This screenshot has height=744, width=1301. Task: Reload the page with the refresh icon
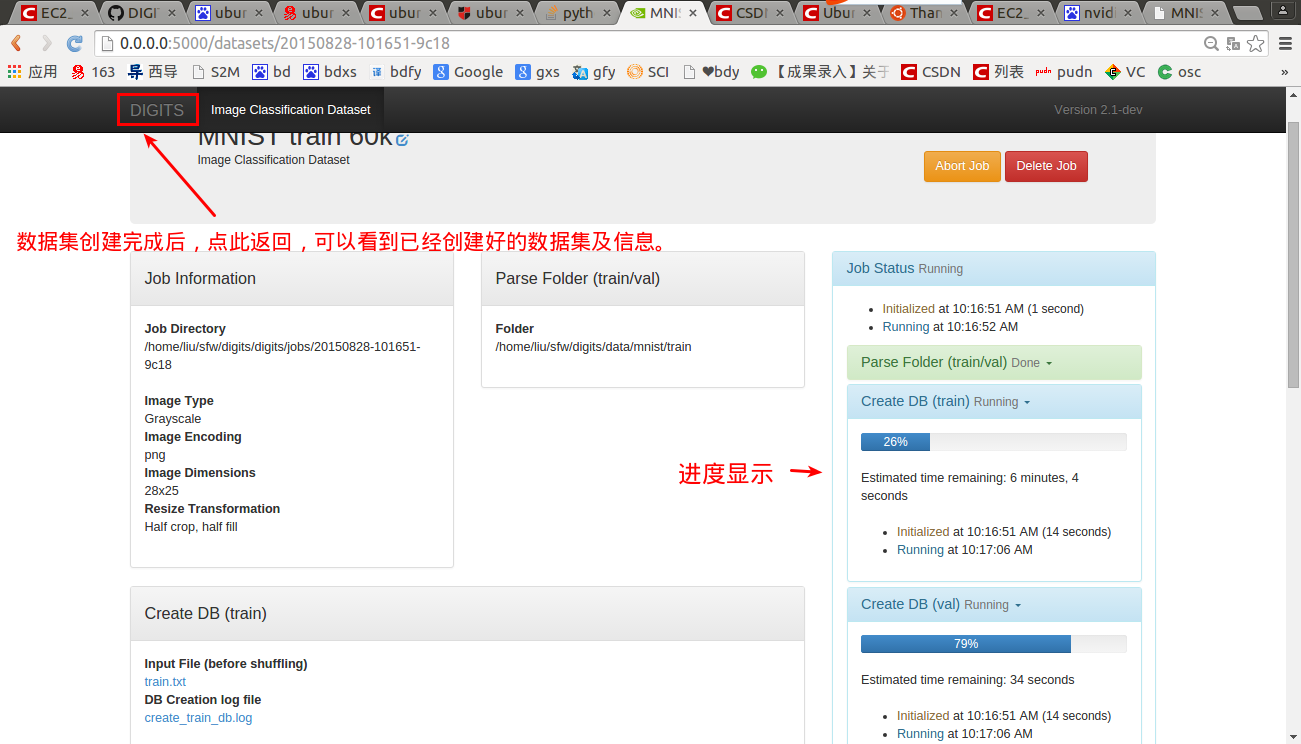(x=75, y=44)
